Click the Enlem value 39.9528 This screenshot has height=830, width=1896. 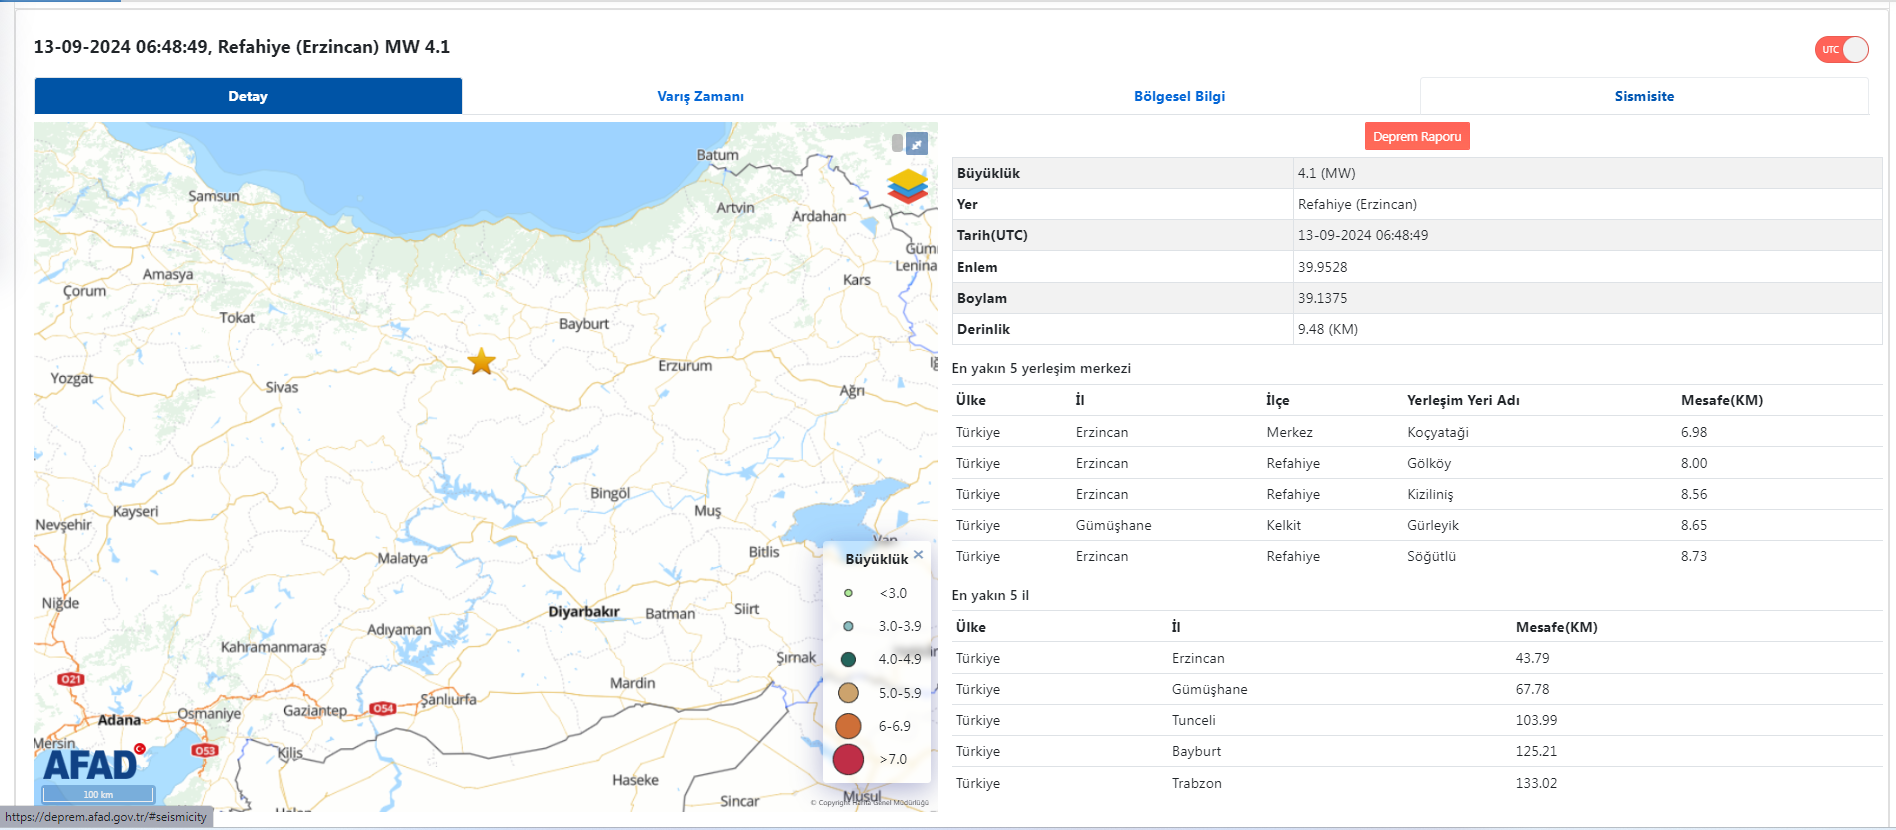1323,267
